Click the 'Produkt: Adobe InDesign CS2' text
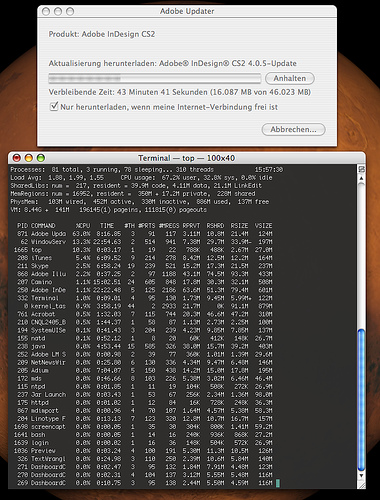The width and height of the screenshot is (380, 500). click(102, 34)
